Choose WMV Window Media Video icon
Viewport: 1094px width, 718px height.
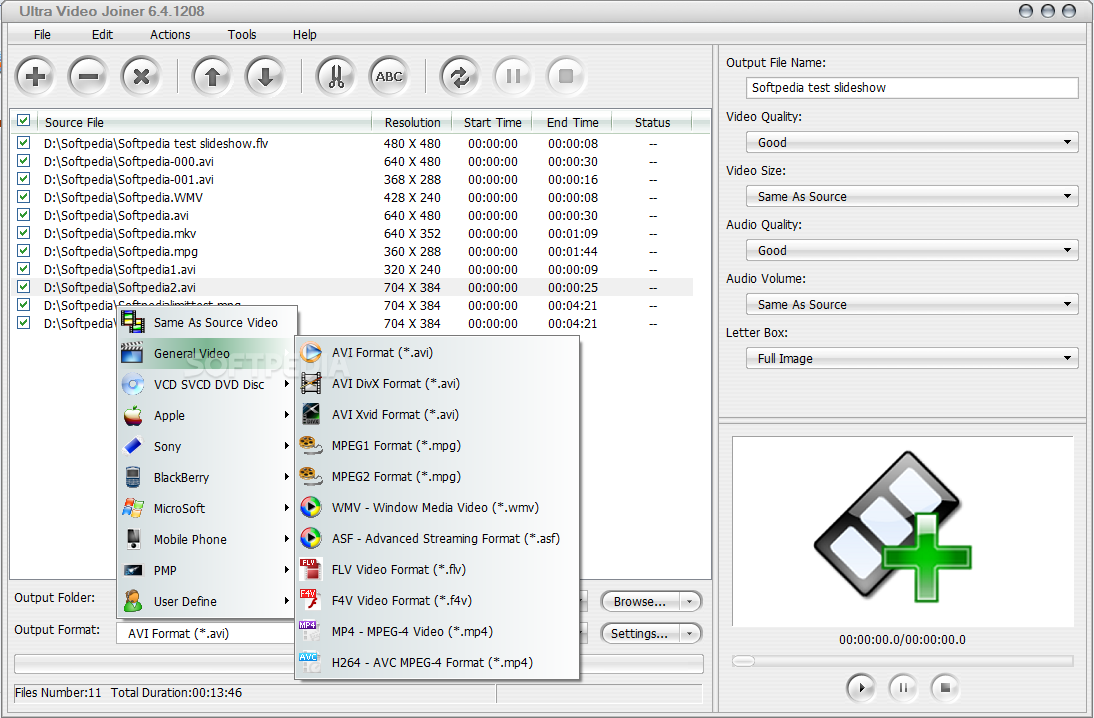[x=310, y=507]
